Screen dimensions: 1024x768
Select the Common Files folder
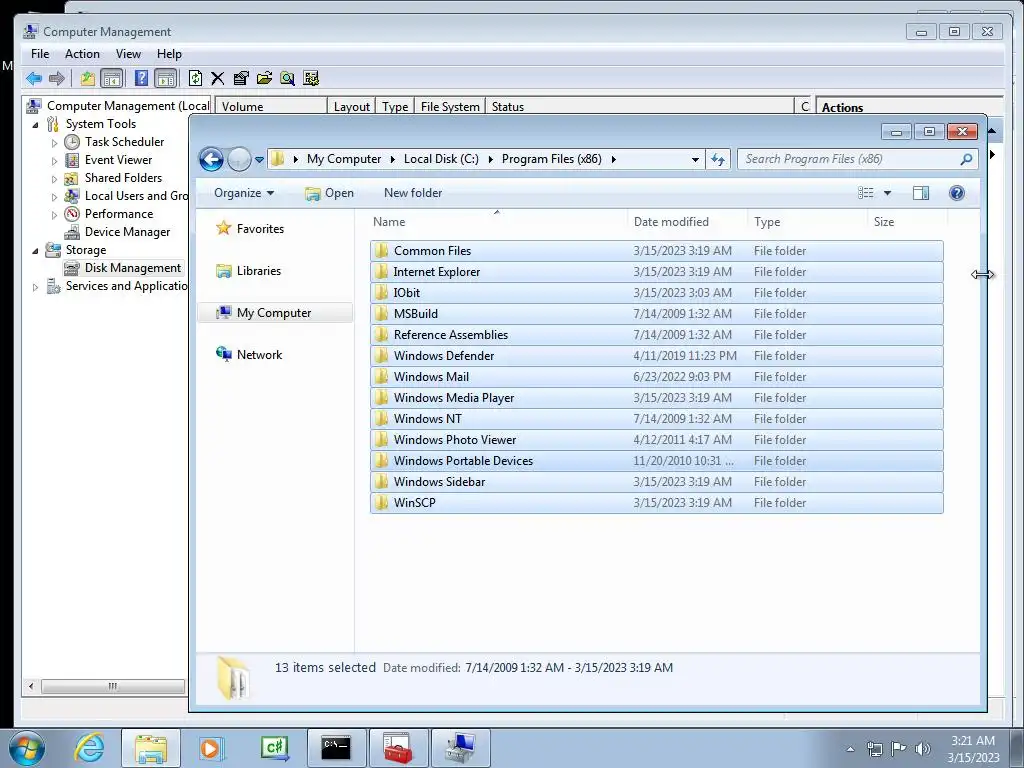click(x=656, y=251)
